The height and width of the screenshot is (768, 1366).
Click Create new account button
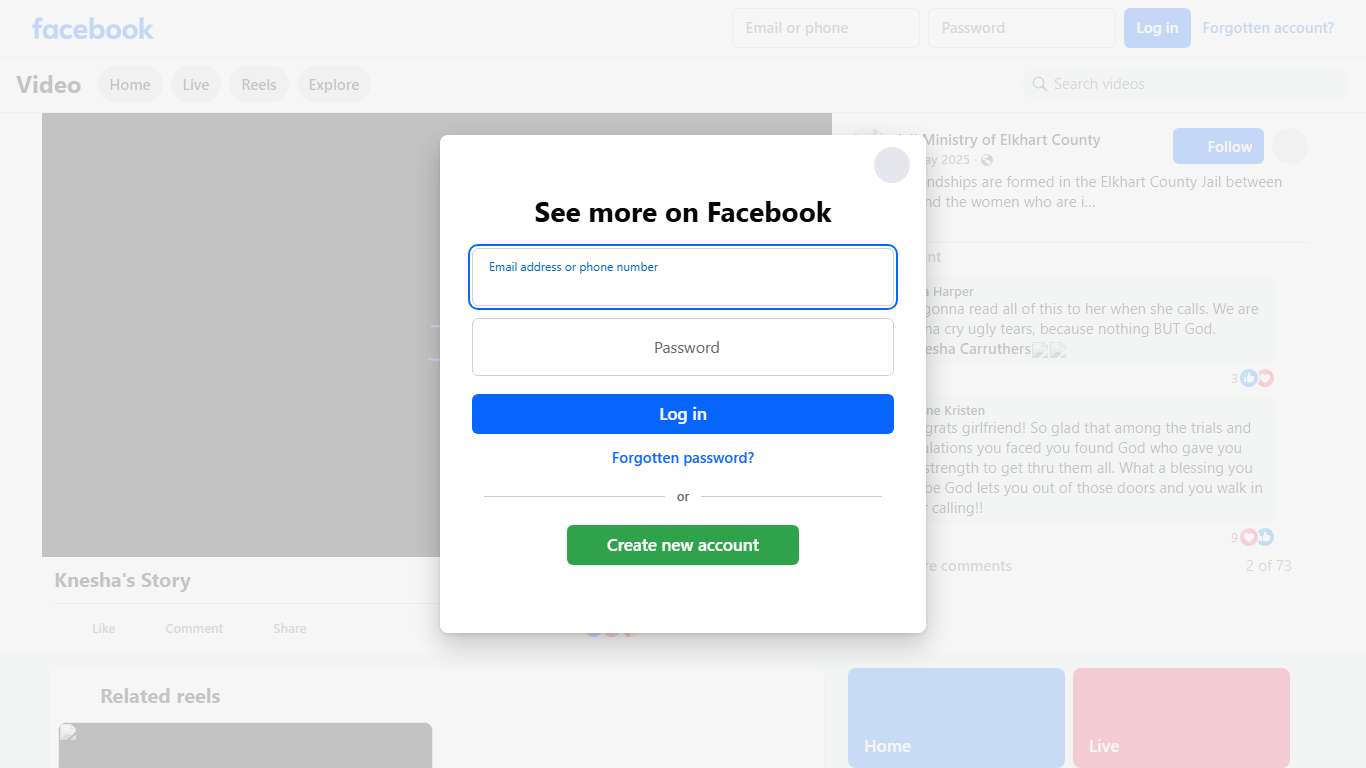click(683, 545)
